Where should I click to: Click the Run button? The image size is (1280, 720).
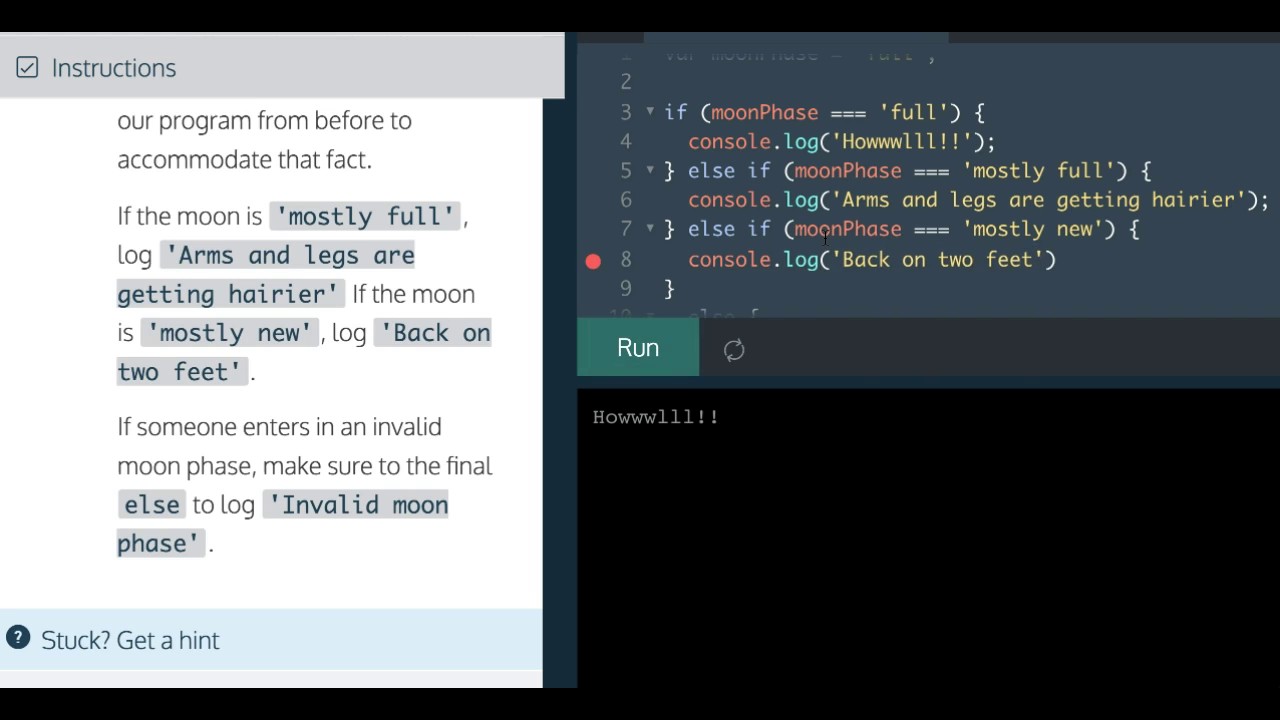click(x=638, y=348)
